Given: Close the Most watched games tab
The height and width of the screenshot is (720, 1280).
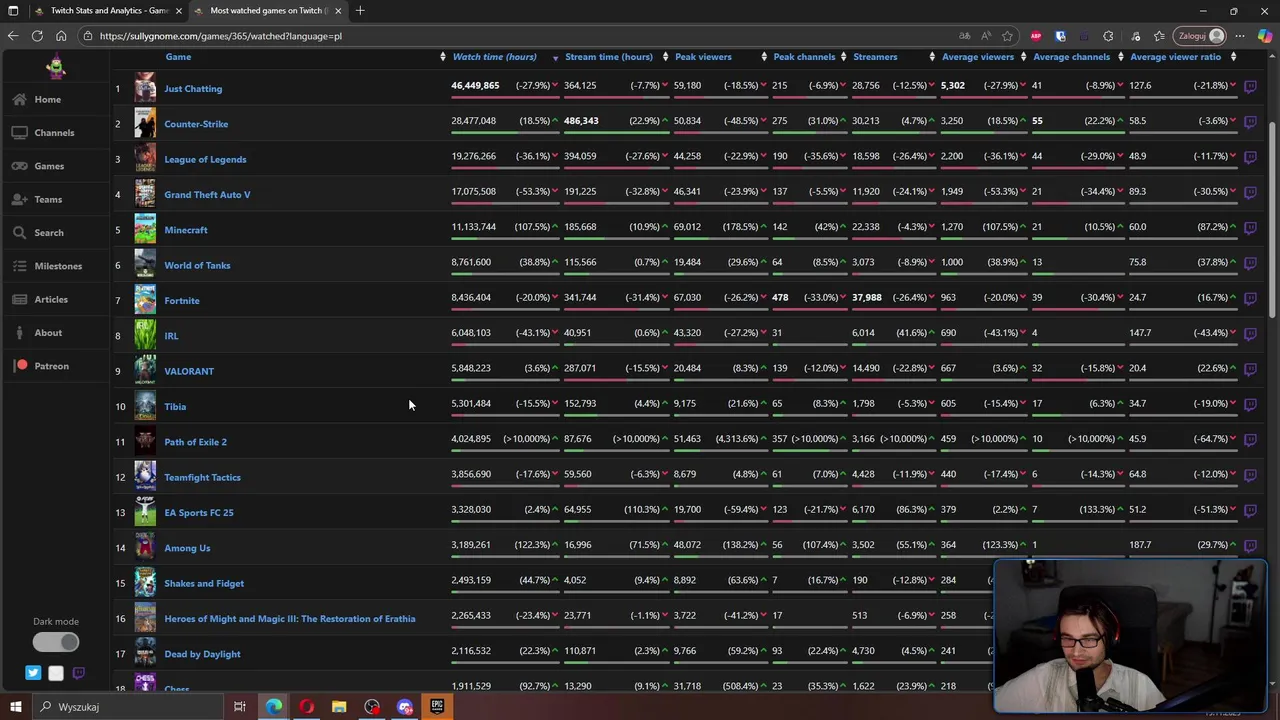Looking at the screenshot, I should tap(338, 10).
